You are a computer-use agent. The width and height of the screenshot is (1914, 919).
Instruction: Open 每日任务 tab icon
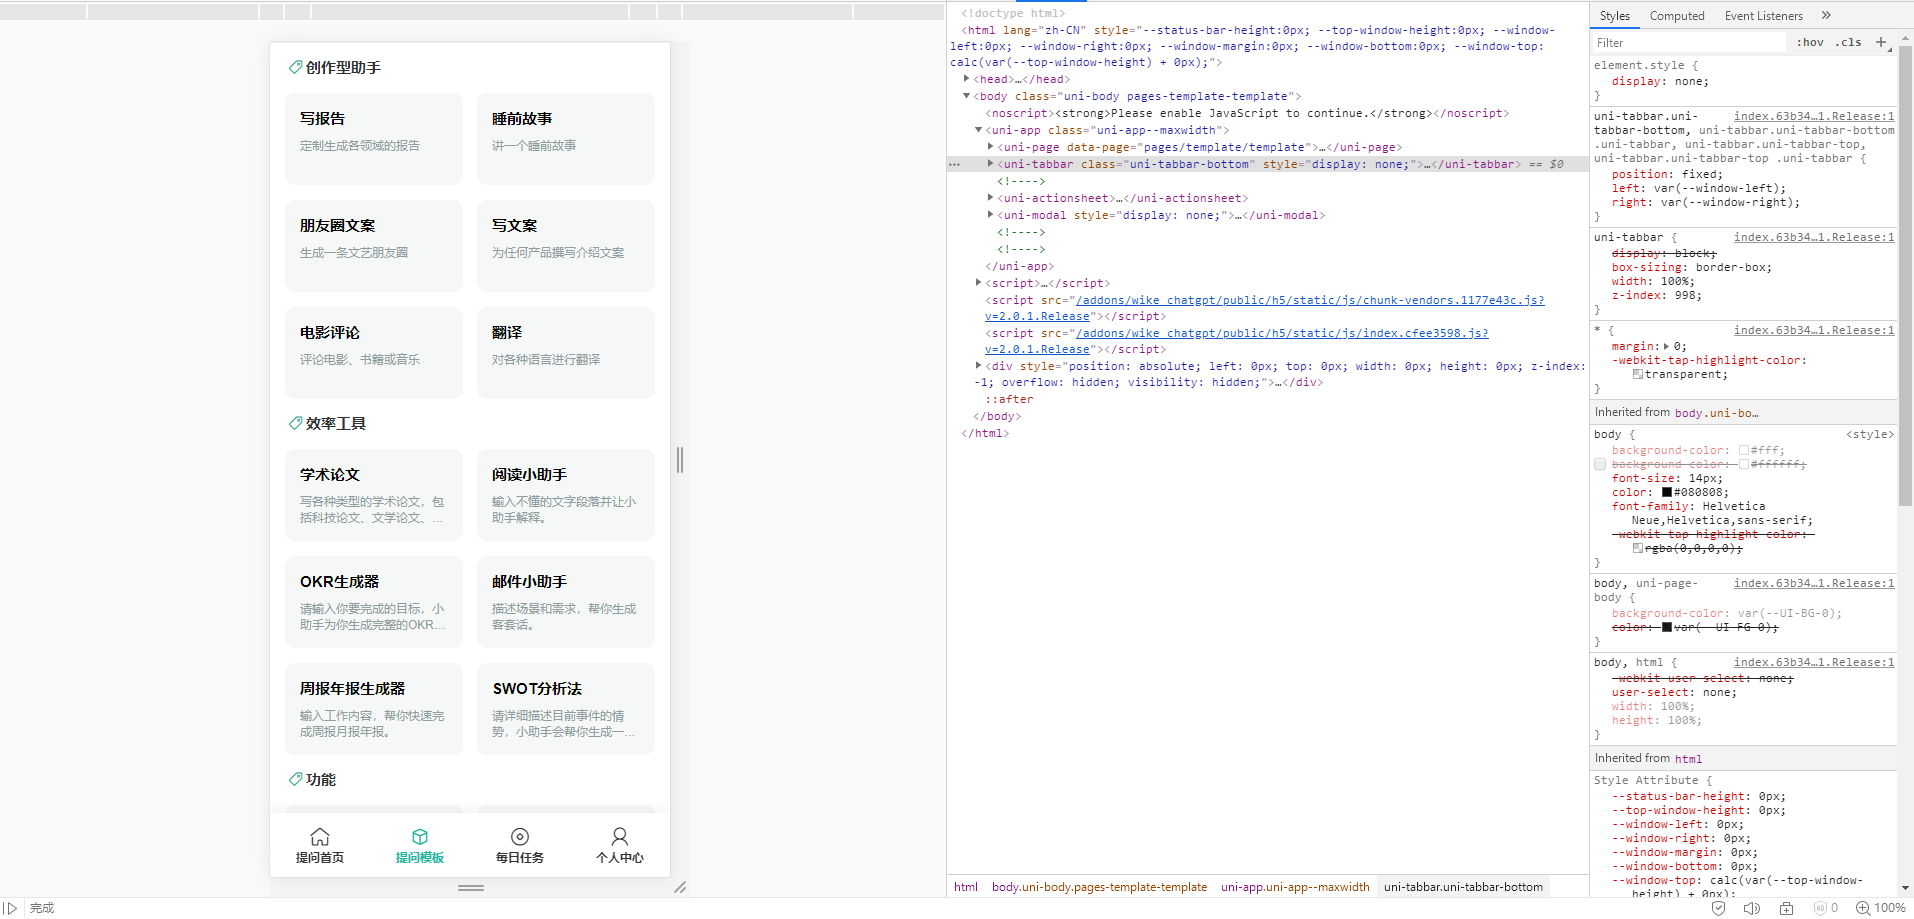(520, 836)
